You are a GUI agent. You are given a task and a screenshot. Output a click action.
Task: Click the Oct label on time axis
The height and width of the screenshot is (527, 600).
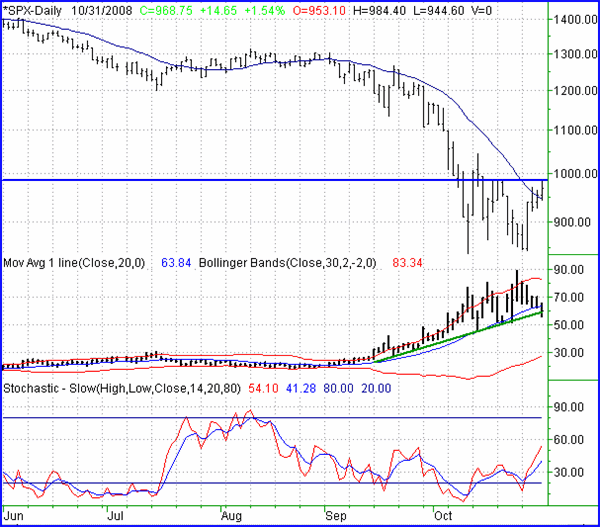[x=443, y=516]
